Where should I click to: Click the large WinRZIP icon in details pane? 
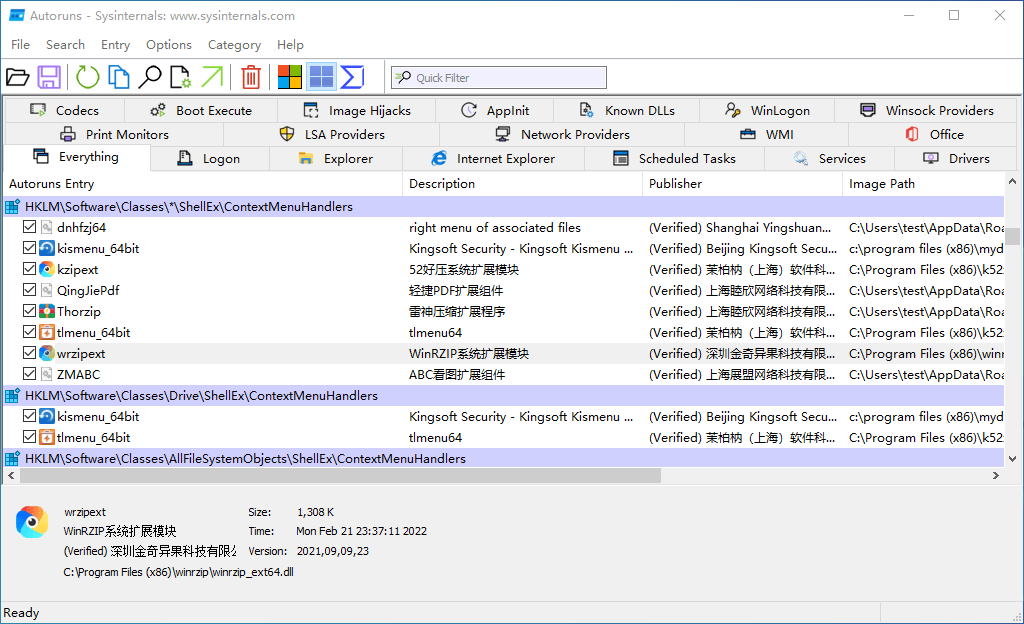(32, 522)
